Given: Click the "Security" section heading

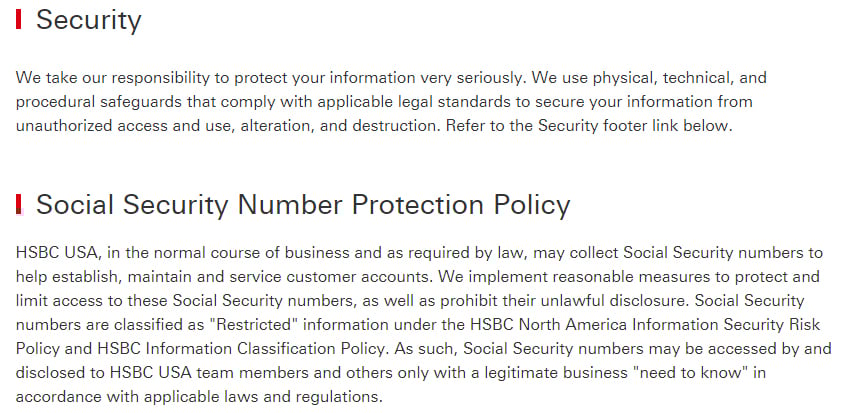Looking at the screenshot, I should (x=89, y=20).
